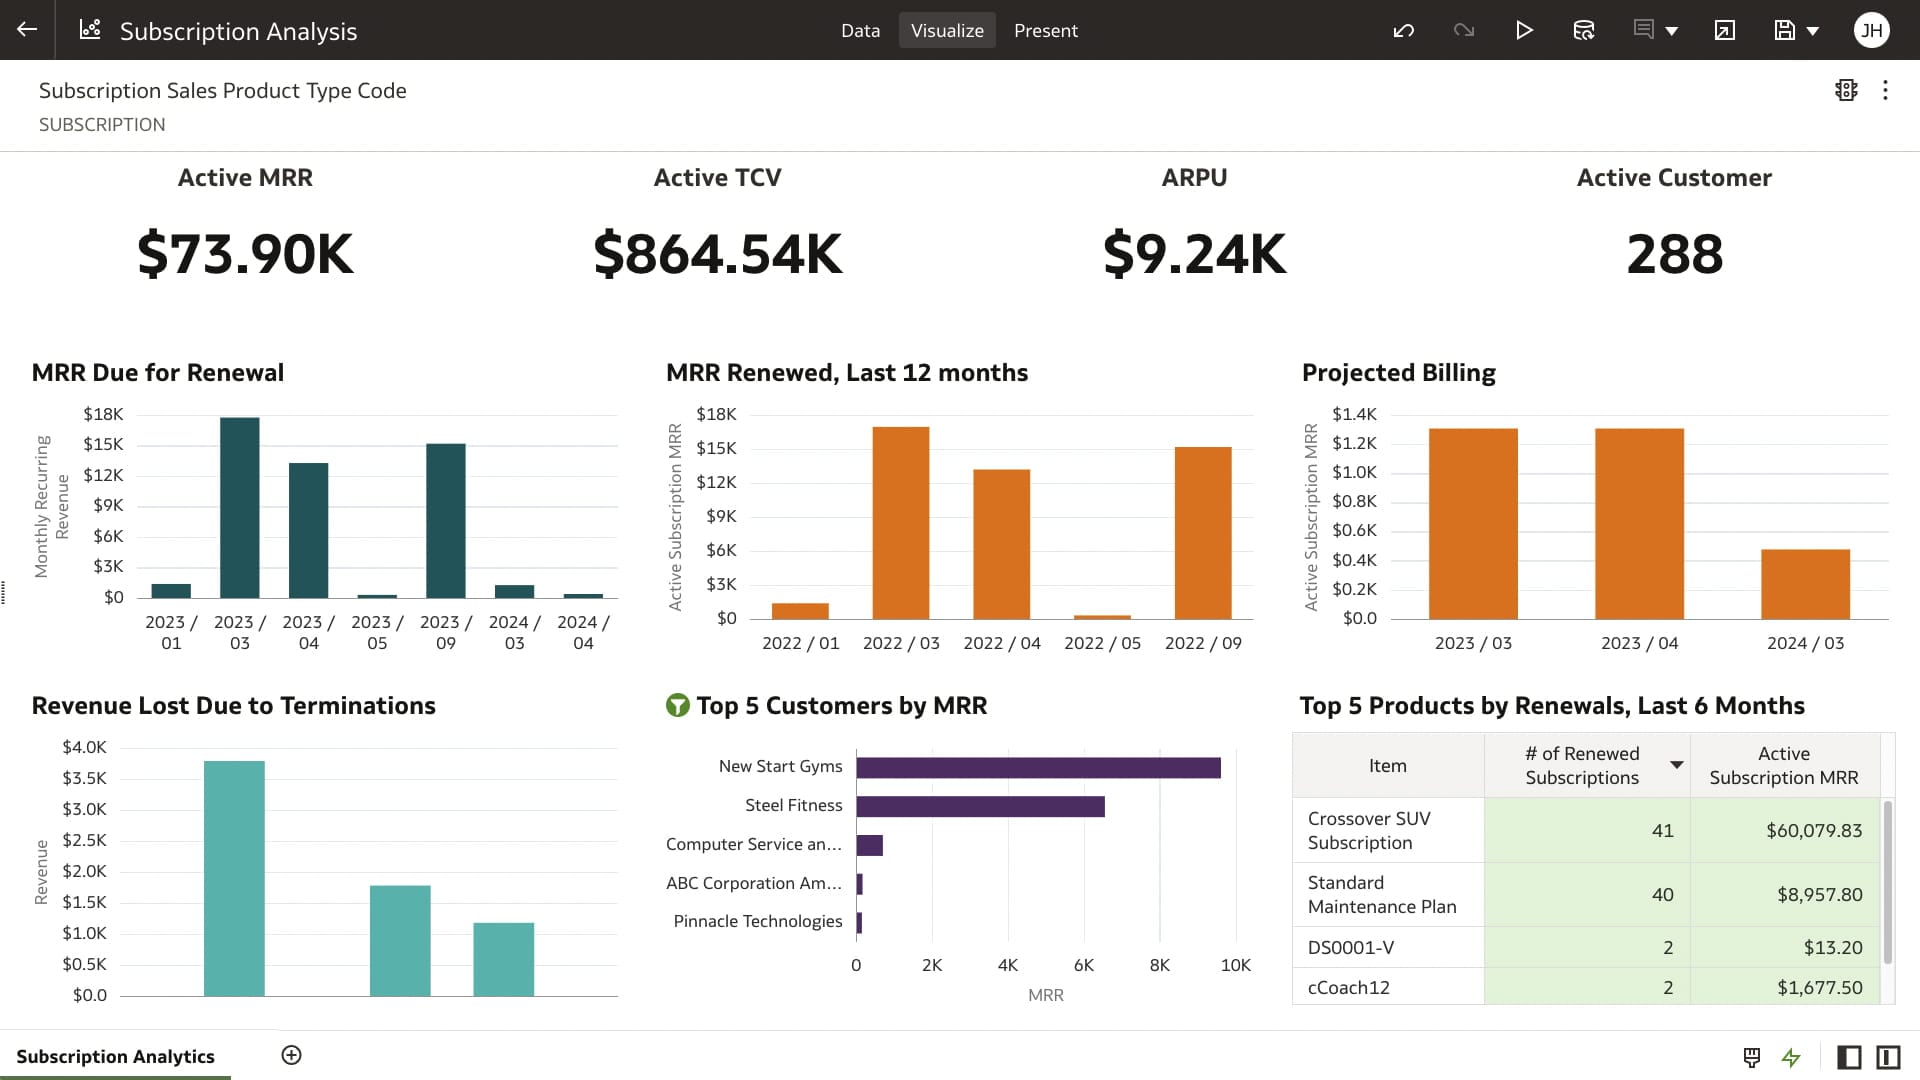The height and width of the screenshot is (1080, 1920).
Task: Refresh the data using the database refresh icon
Action: click(1584, 30)
